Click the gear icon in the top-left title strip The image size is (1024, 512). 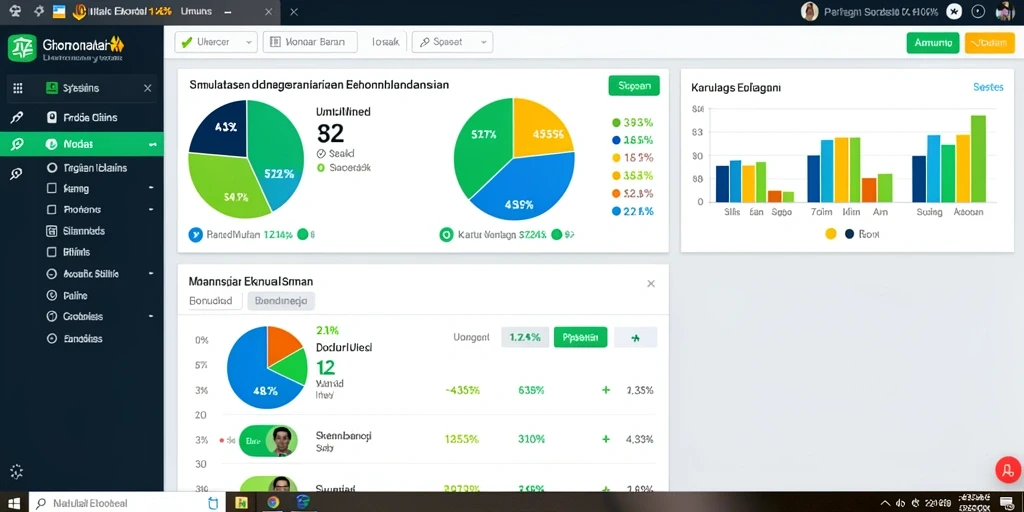[39, 11]
